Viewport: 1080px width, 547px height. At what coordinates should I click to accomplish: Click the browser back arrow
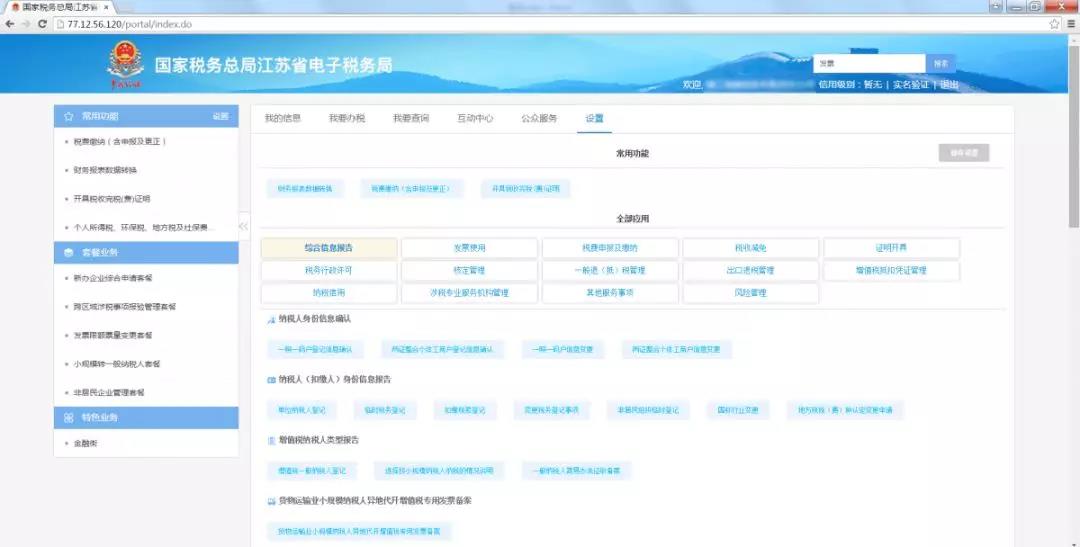[10, 23]
